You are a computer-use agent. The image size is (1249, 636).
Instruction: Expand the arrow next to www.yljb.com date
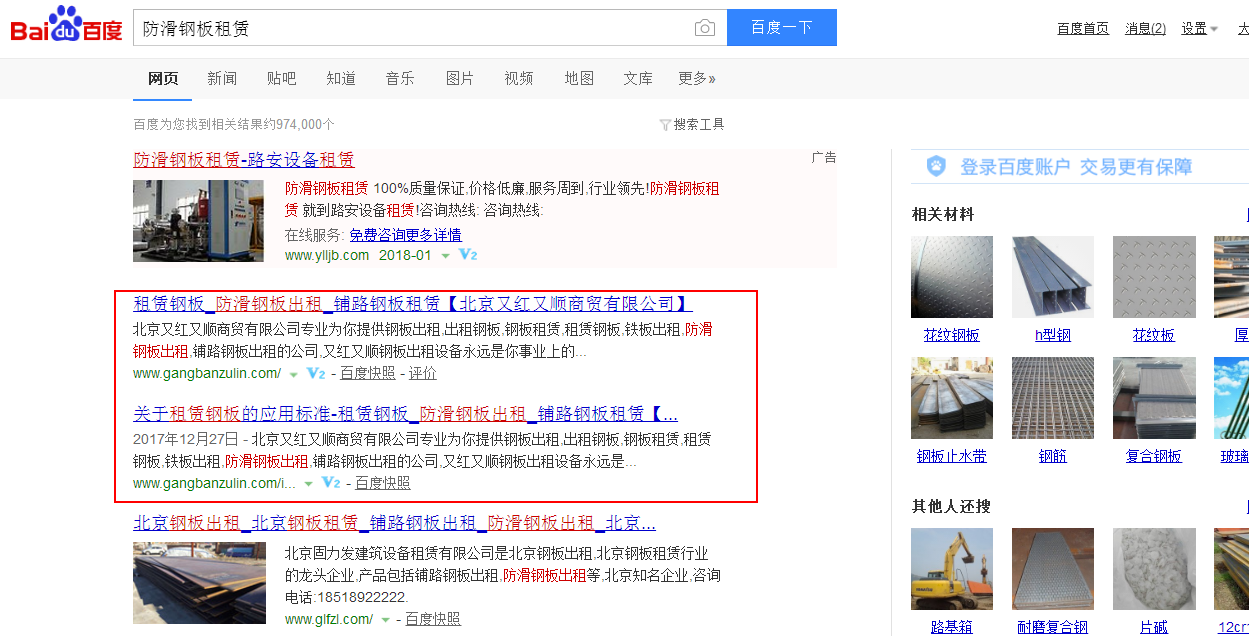[445, 256]
